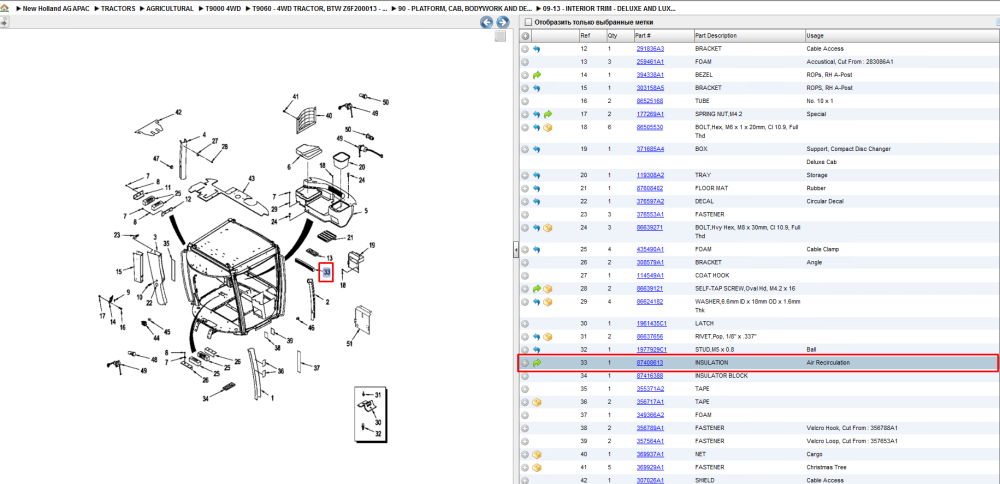Open part number 291836A3 link
Screen dimensions: 1000x484
point(650,48)
